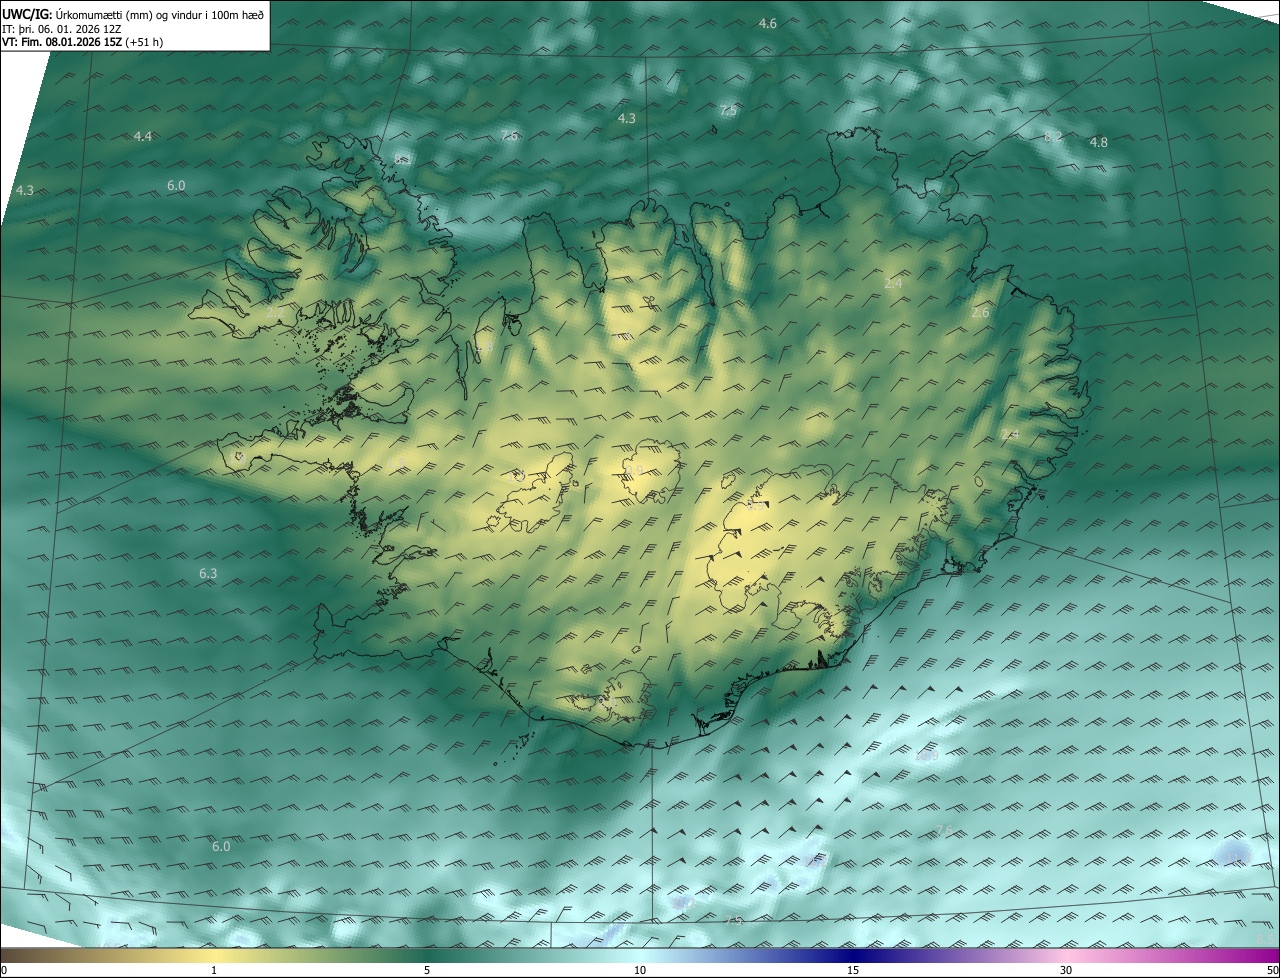
Task: Select the 'VT: Fim. 08.01.2026 15Z (+51 h)' line
Action: (83, 42)
